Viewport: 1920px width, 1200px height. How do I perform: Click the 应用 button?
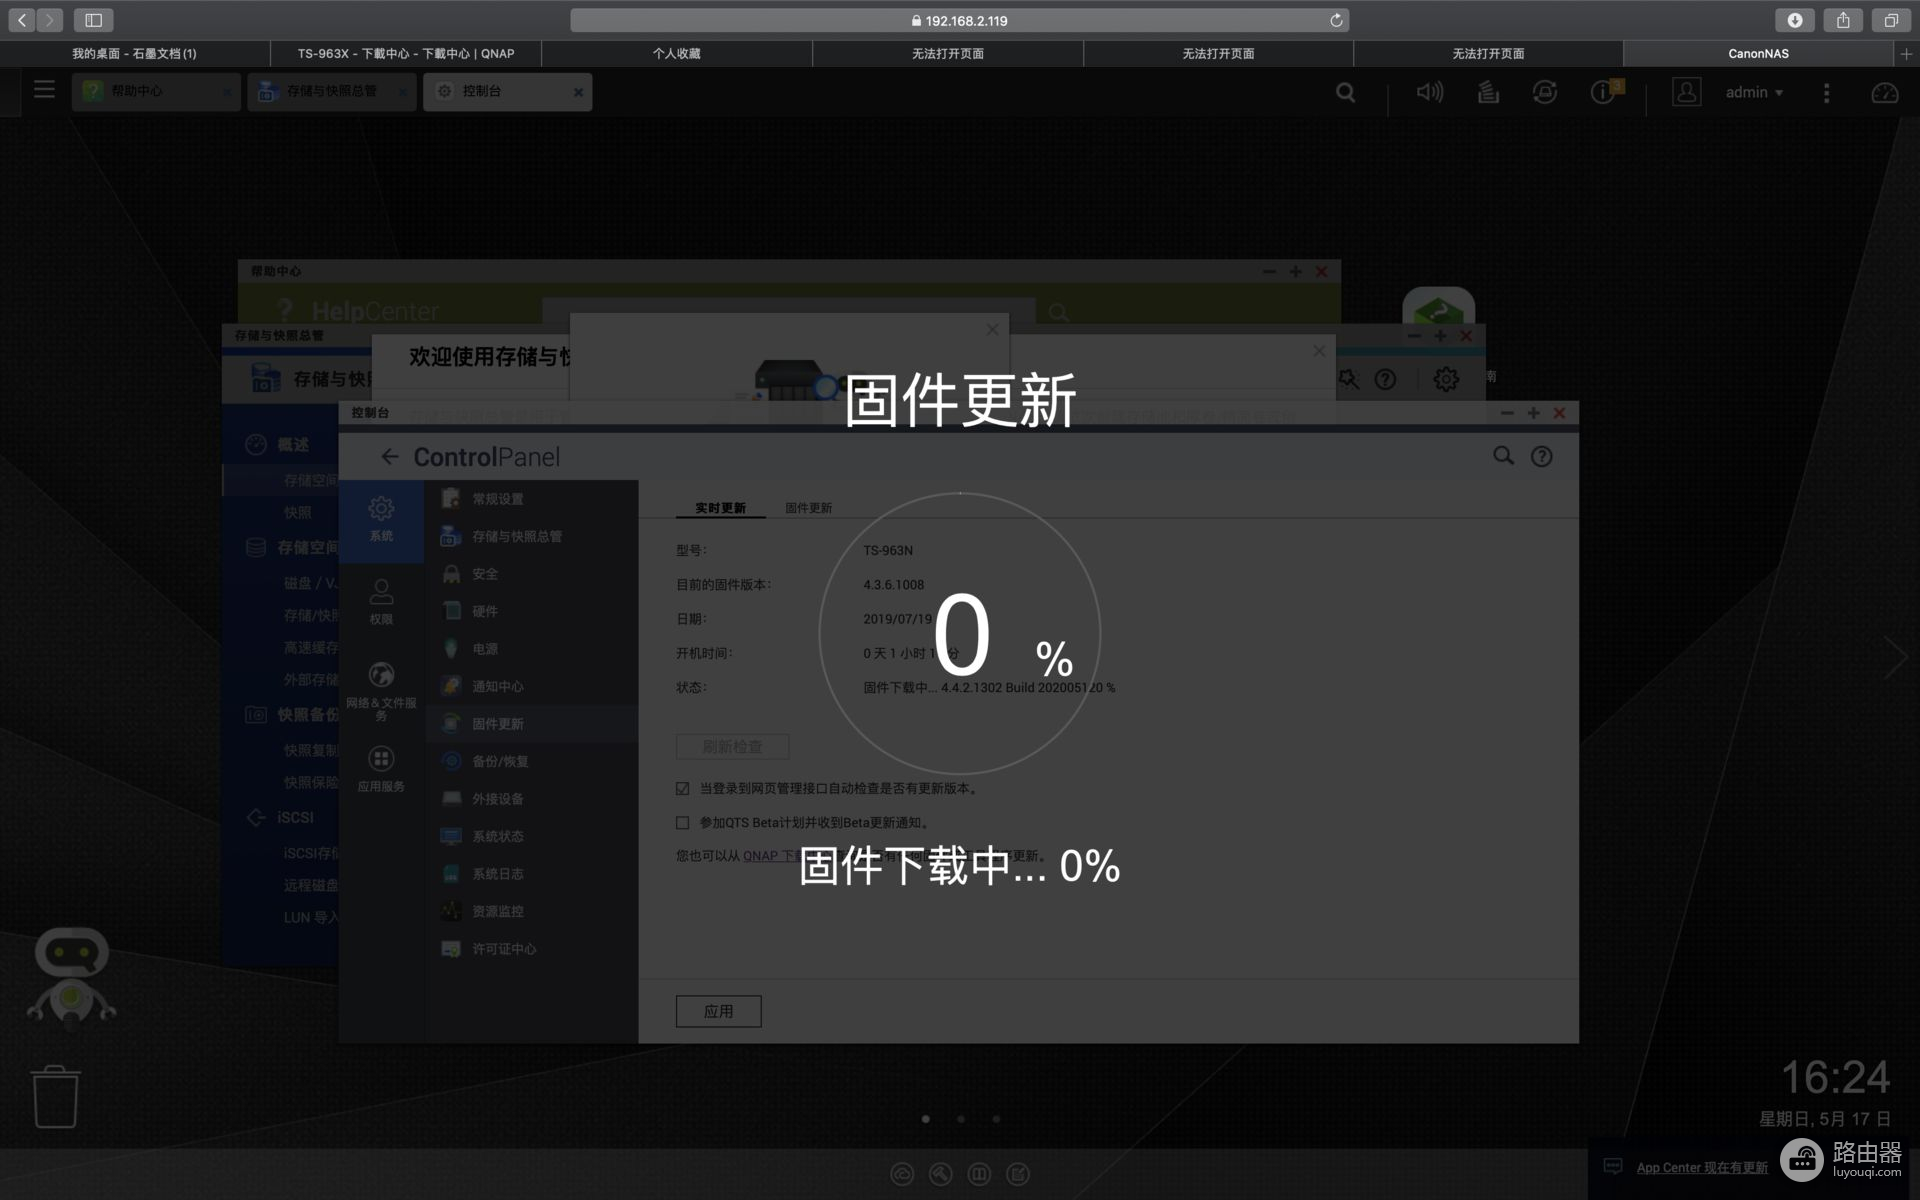[x=718, y=1011]
